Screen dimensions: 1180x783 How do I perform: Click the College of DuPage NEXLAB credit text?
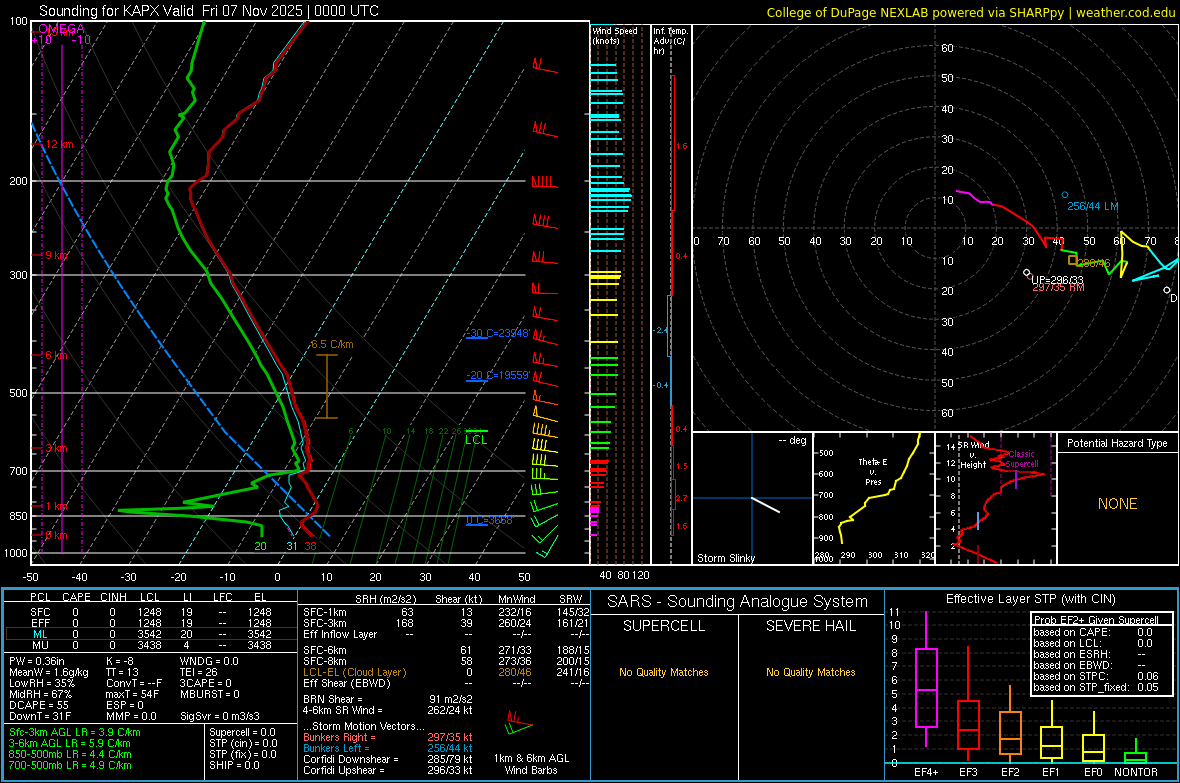(970, 12)
